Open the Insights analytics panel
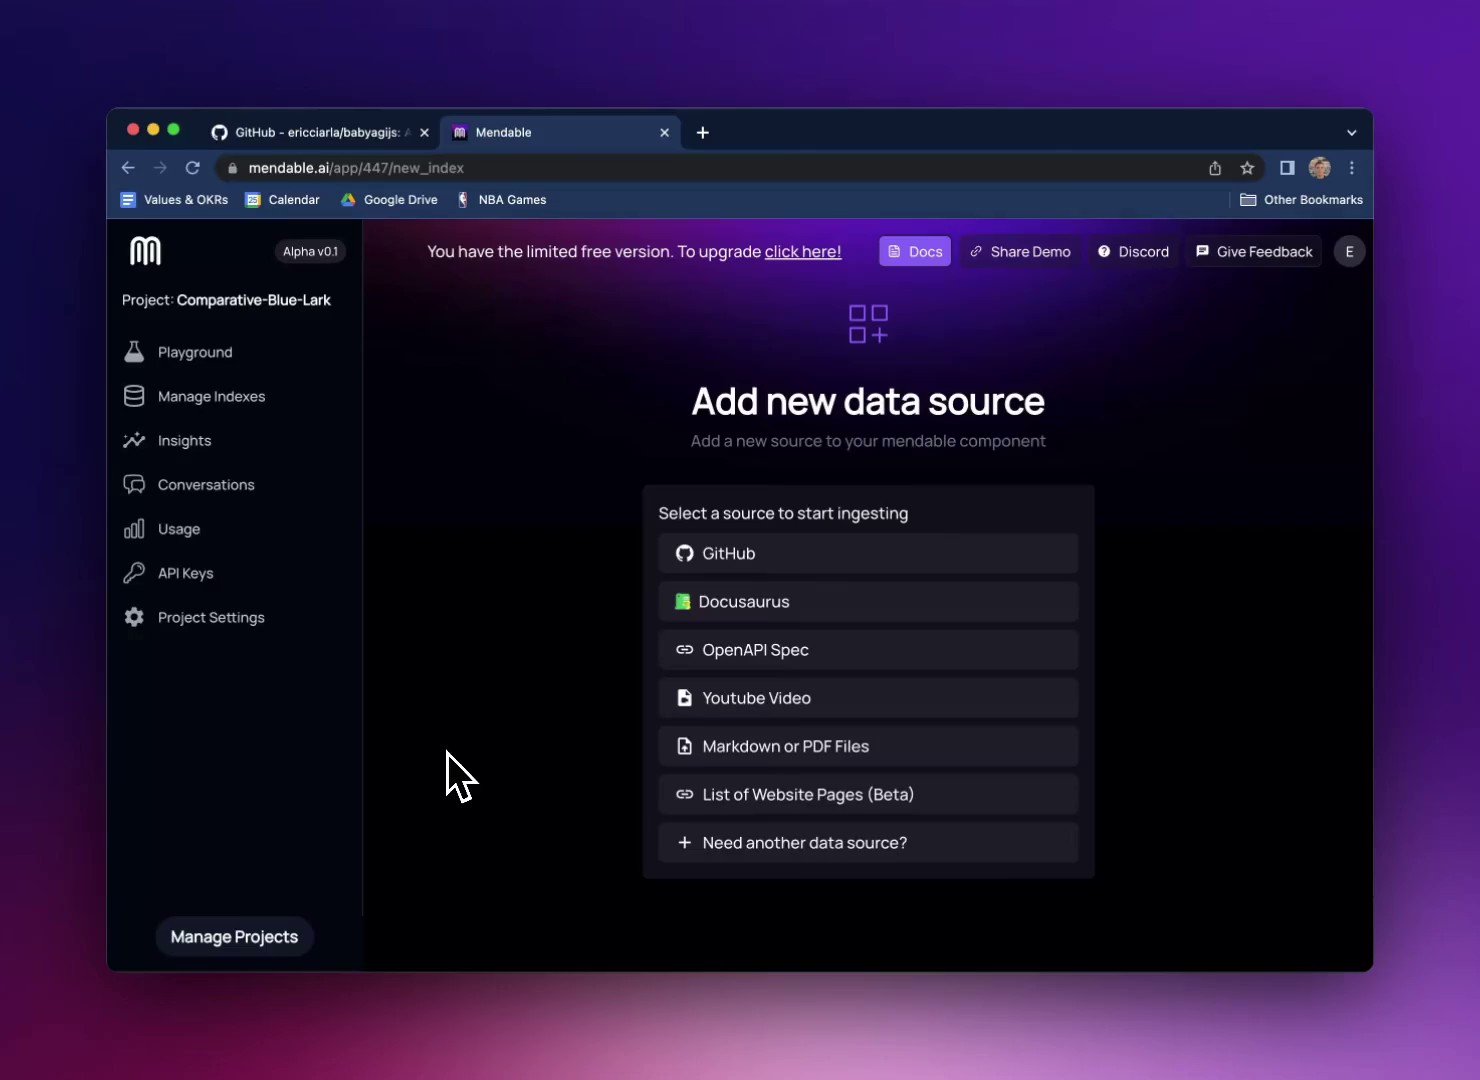This screenshot has height=1080, width=1480. point(185,440)
